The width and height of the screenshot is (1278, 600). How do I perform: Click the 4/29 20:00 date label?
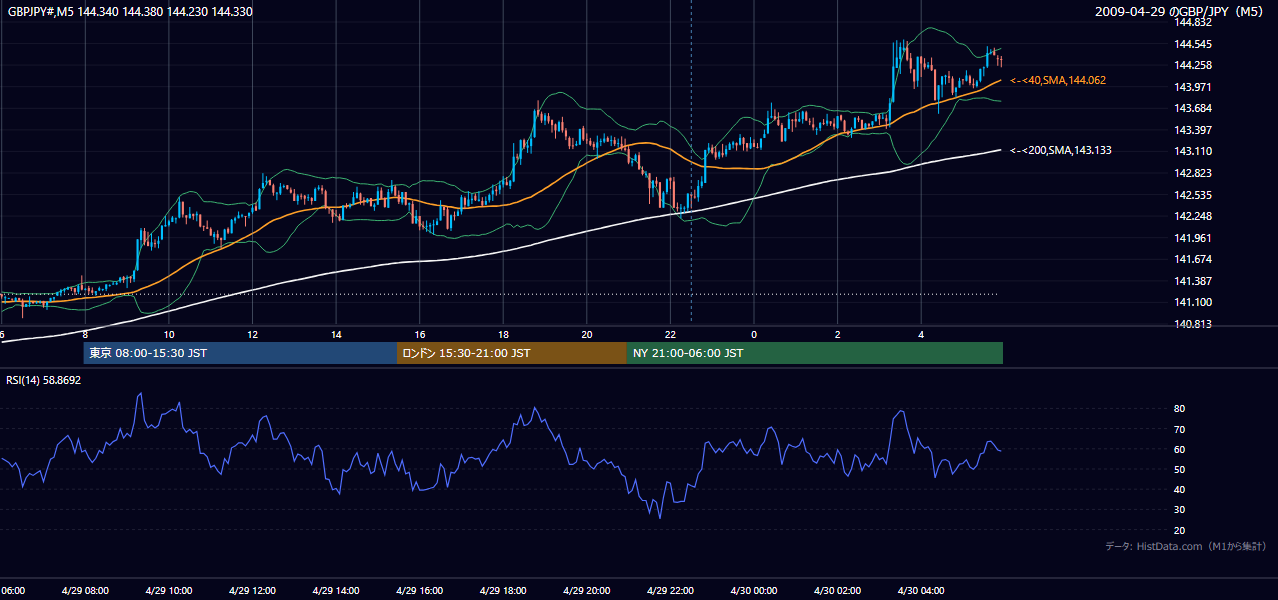tap(586, 591)
